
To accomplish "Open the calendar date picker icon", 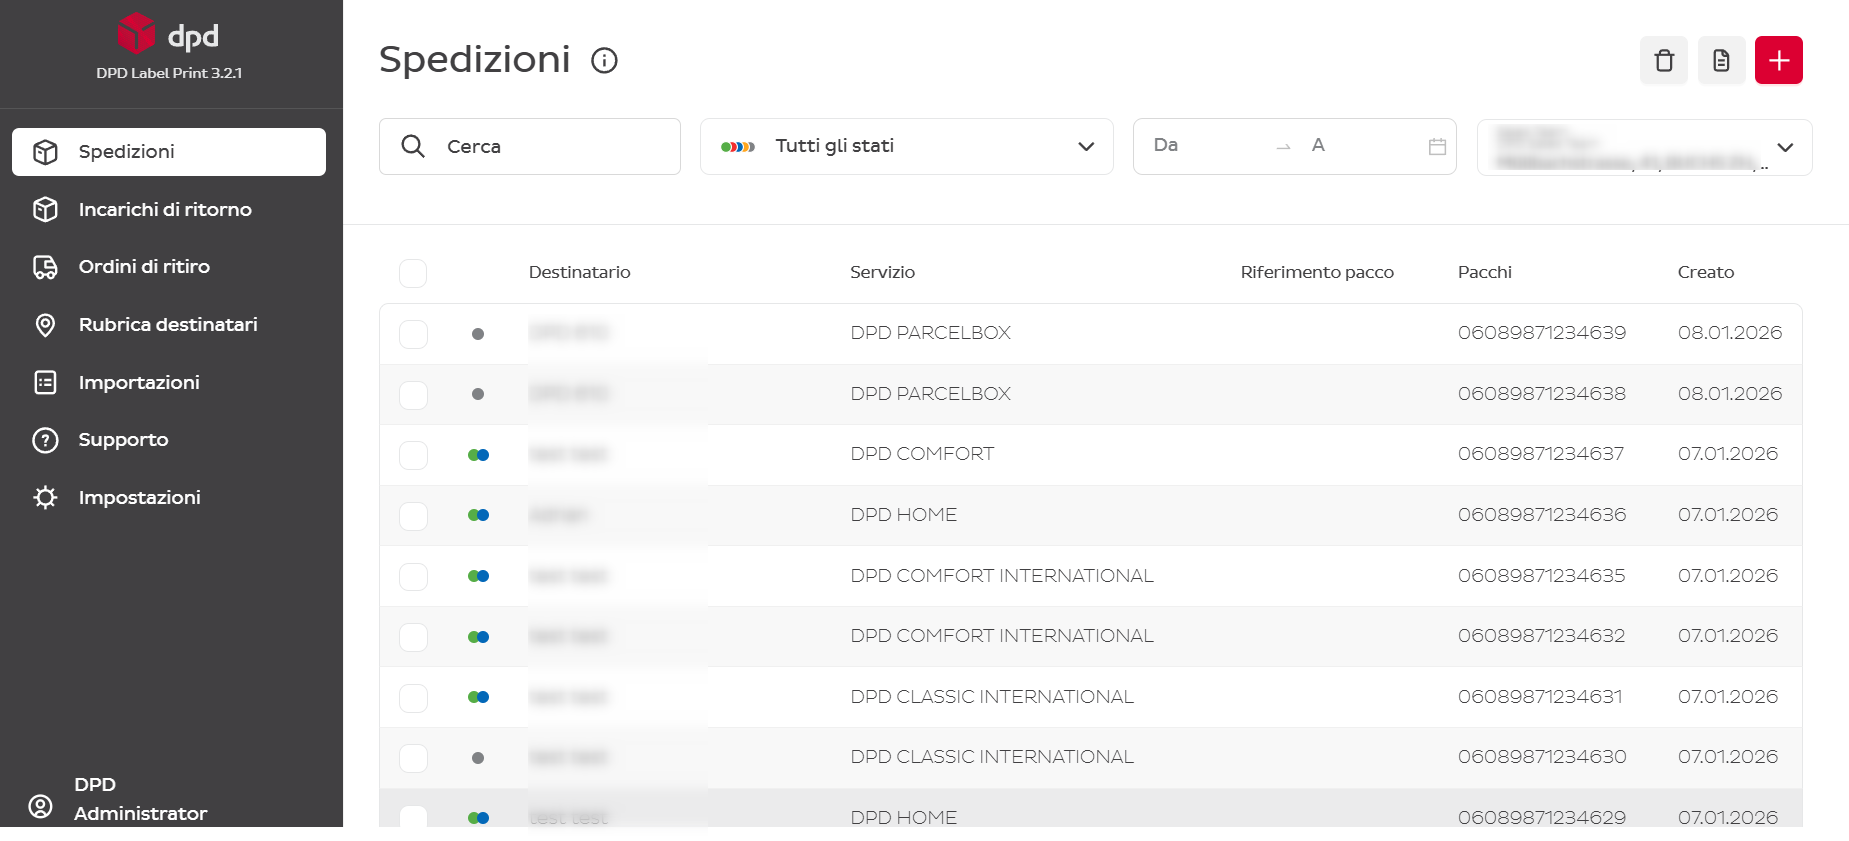I will 1437,147.
